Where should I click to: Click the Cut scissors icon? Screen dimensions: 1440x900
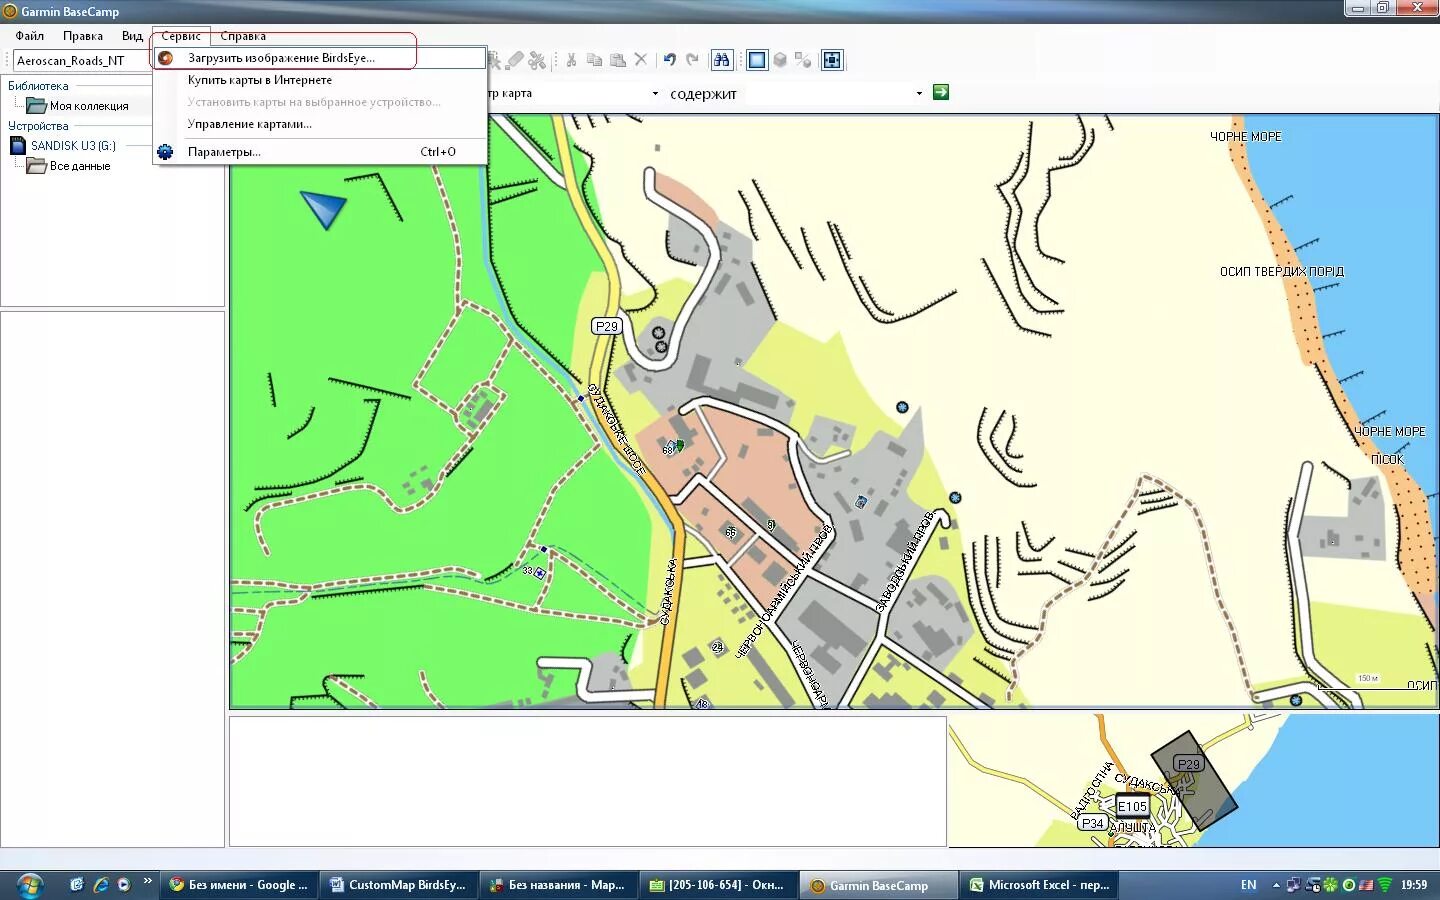tap(571, 60)
